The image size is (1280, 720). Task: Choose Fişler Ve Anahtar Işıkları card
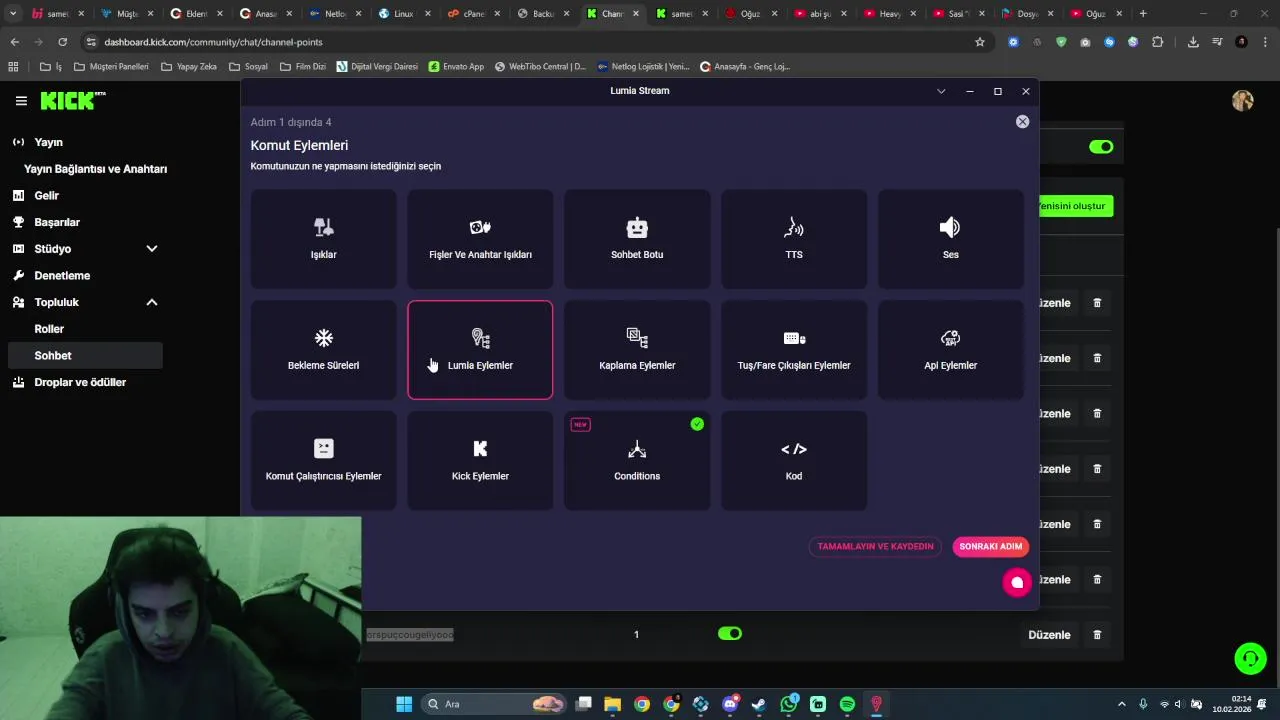[480, 239]
